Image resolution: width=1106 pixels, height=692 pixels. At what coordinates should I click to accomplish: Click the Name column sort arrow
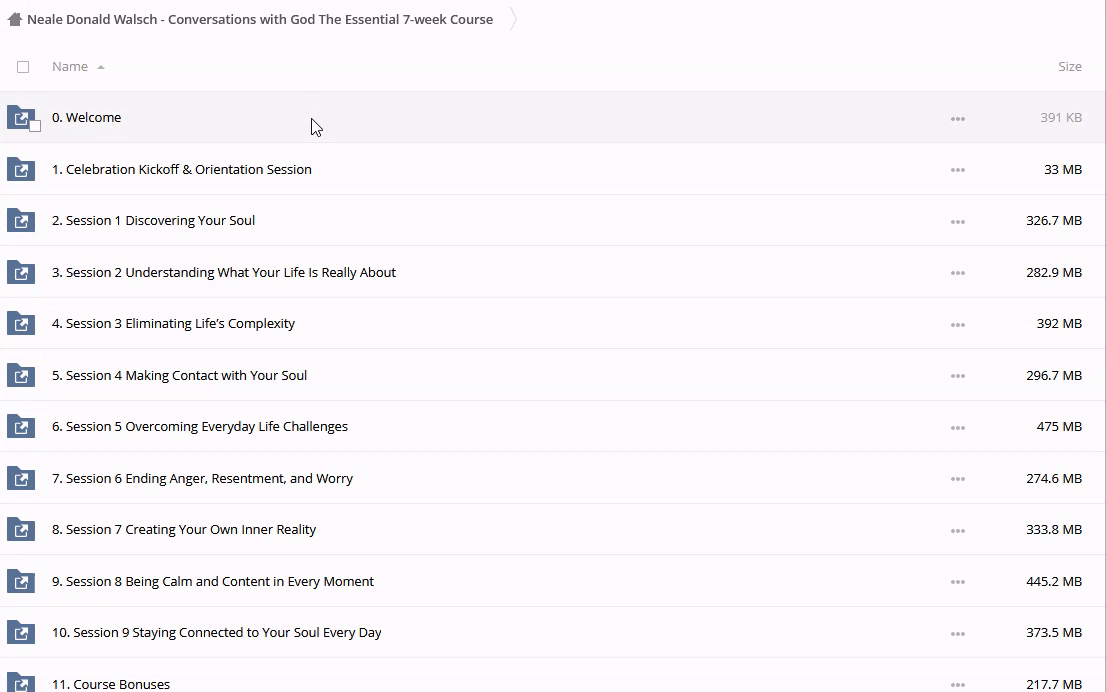[x=101, y=67]
